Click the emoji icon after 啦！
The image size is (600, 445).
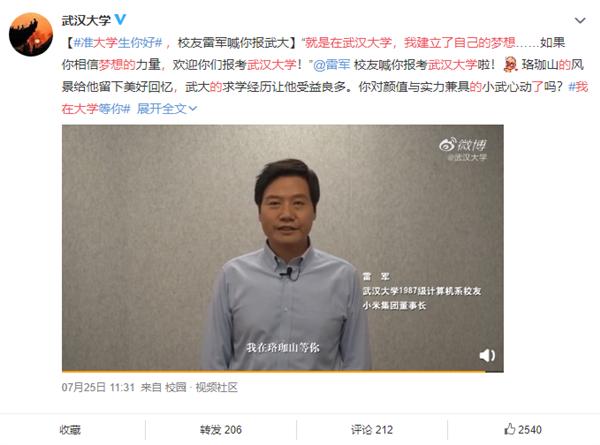510,64
